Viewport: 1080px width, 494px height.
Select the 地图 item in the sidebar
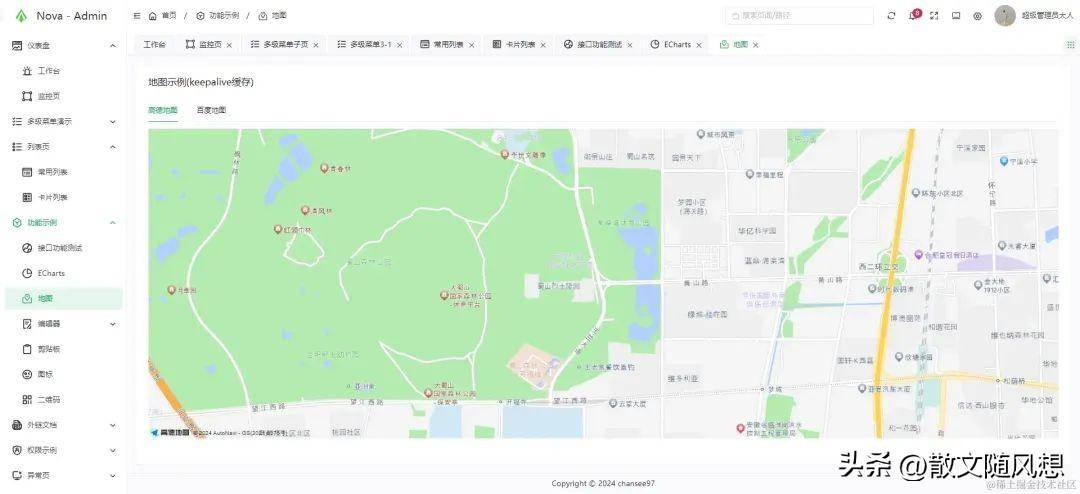point(64,298)
